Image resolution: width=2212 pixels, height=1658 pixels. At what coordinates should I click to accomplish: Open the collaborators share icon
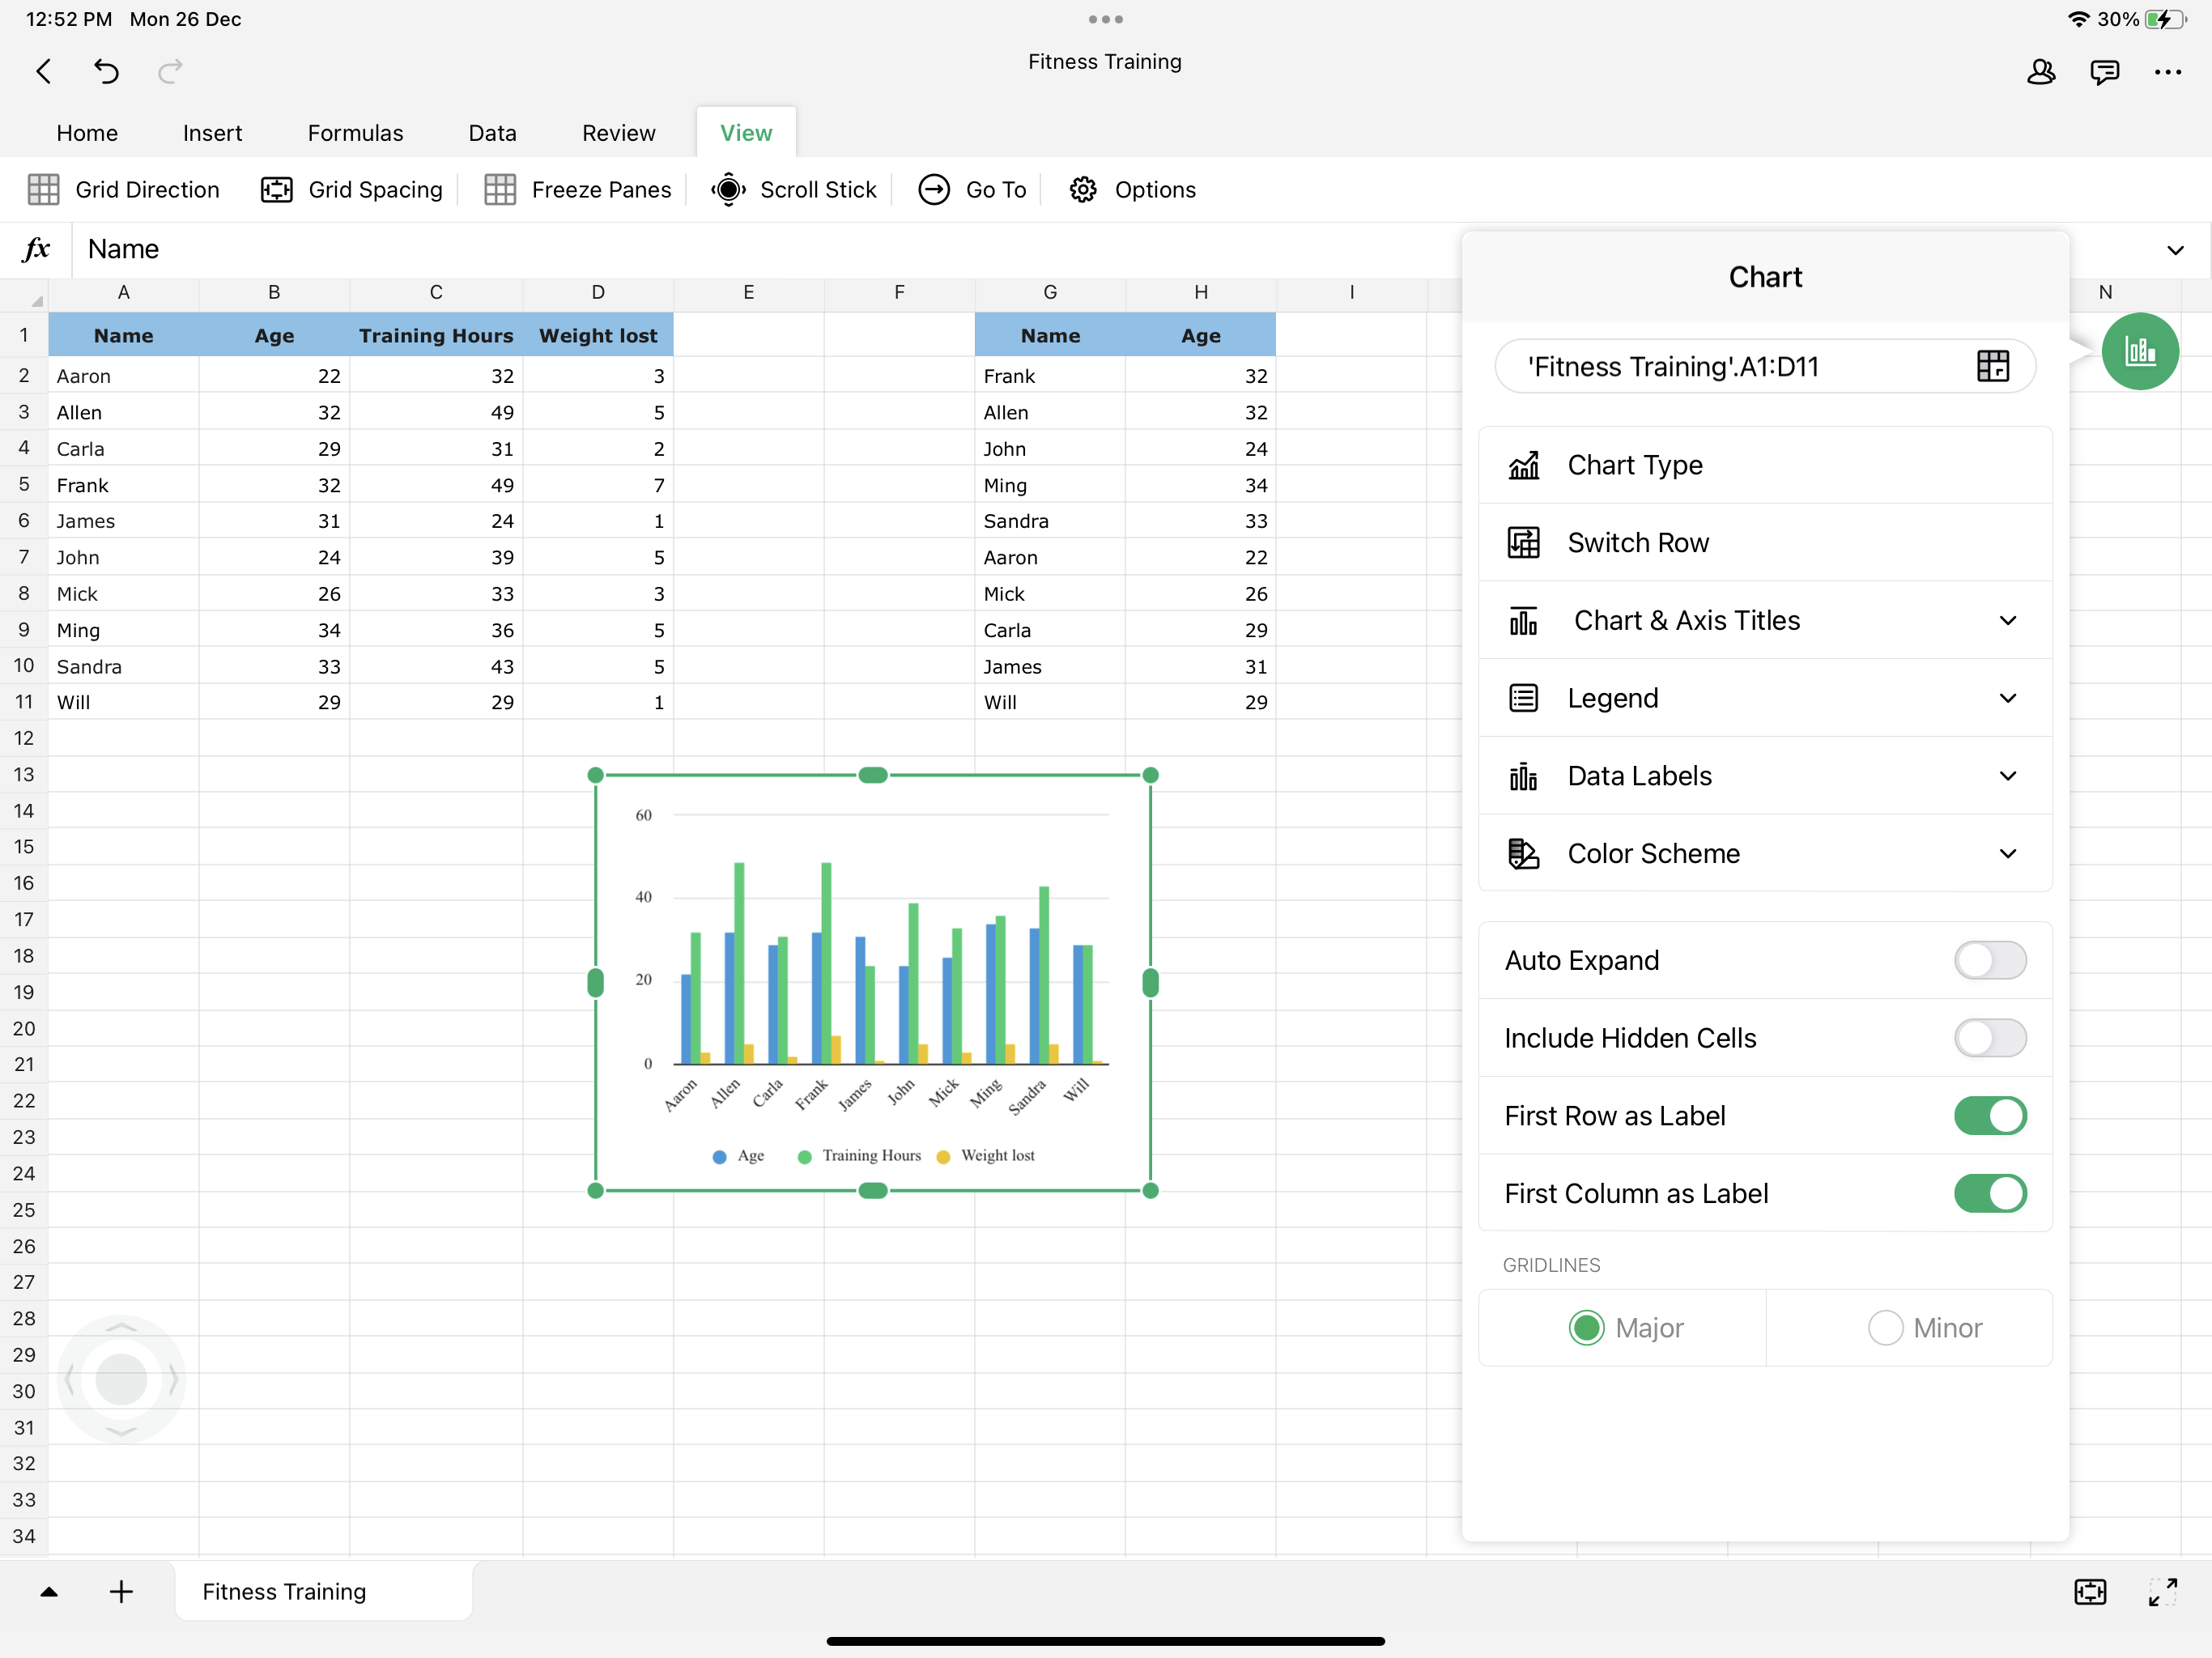(2040, 71)
